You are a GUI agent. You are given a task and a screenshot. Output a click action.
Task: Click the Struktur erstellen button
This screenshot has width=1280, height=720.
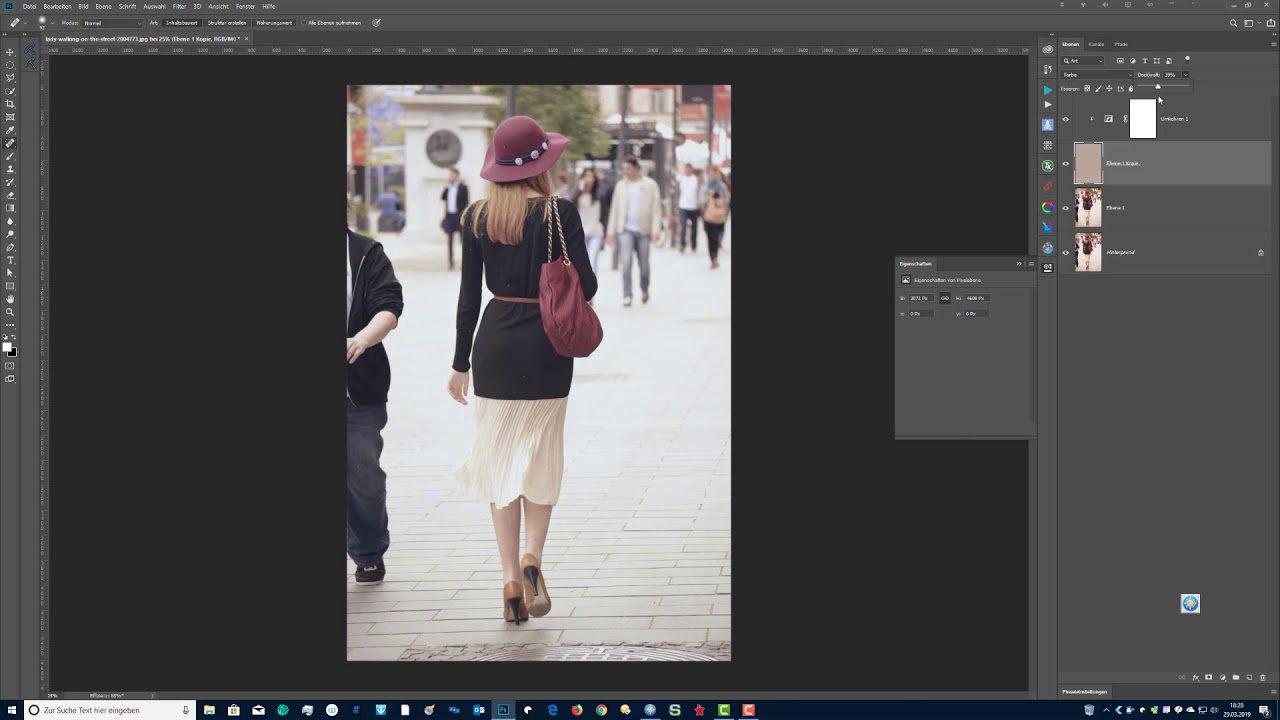[227, 23]
